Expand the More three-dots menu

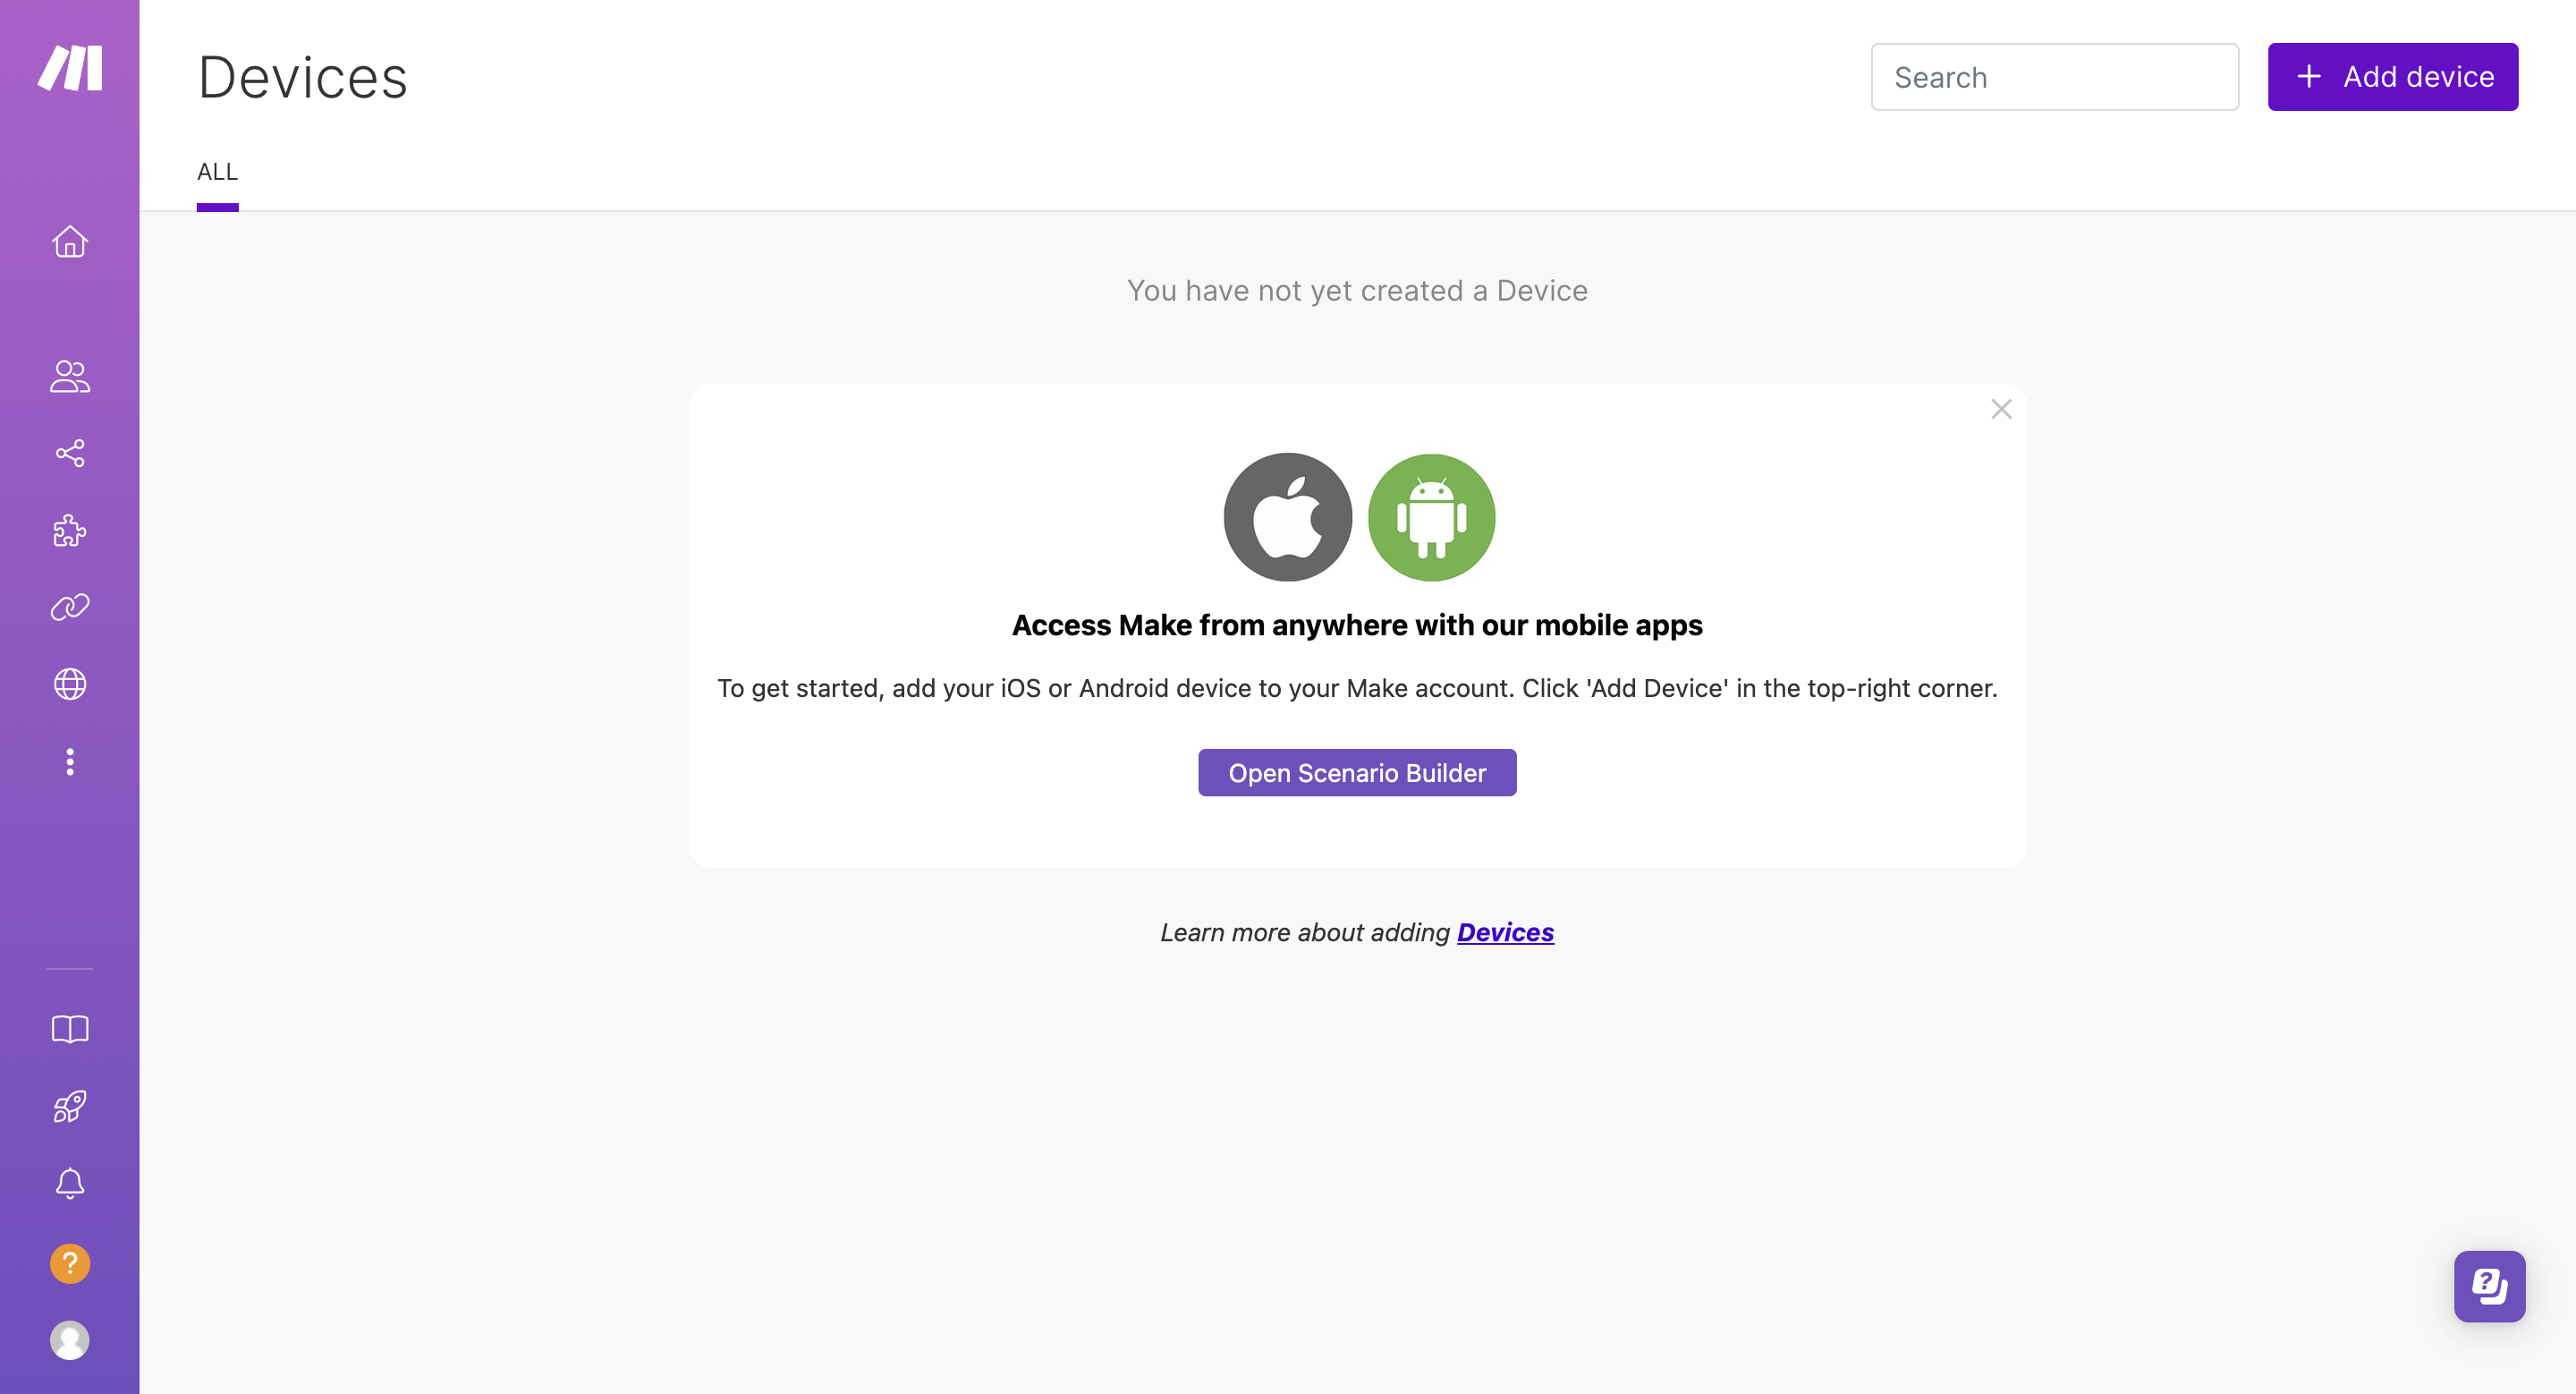(x=70, y=762)
